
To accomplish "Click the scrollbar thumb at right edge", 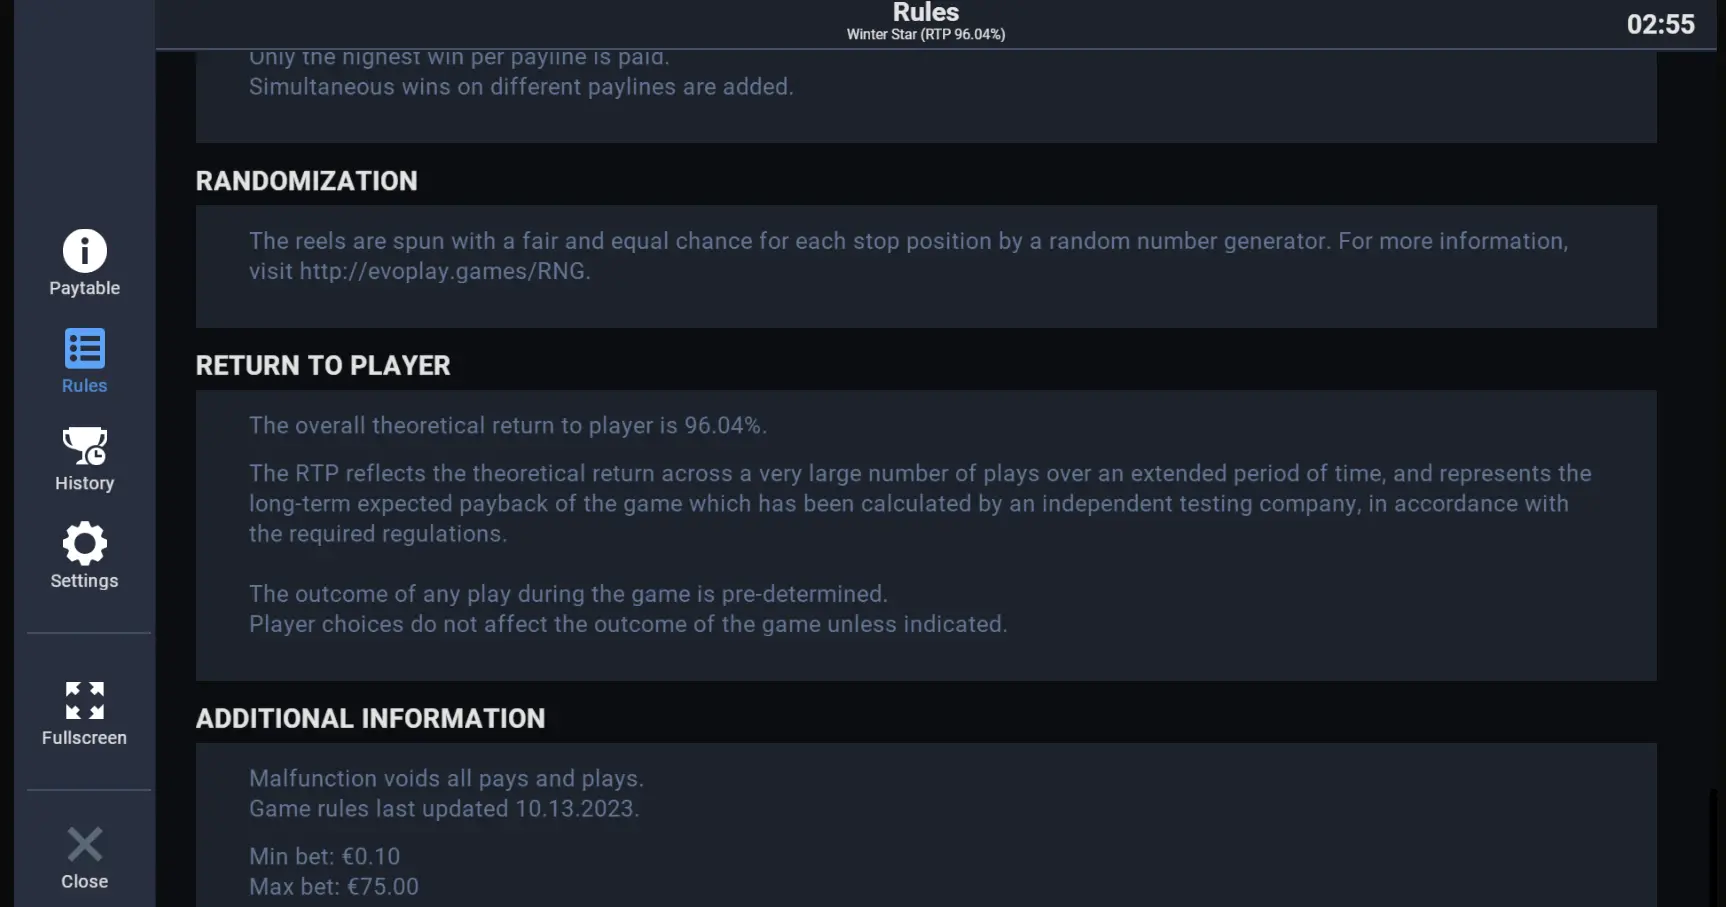I will pos(1713,848).
